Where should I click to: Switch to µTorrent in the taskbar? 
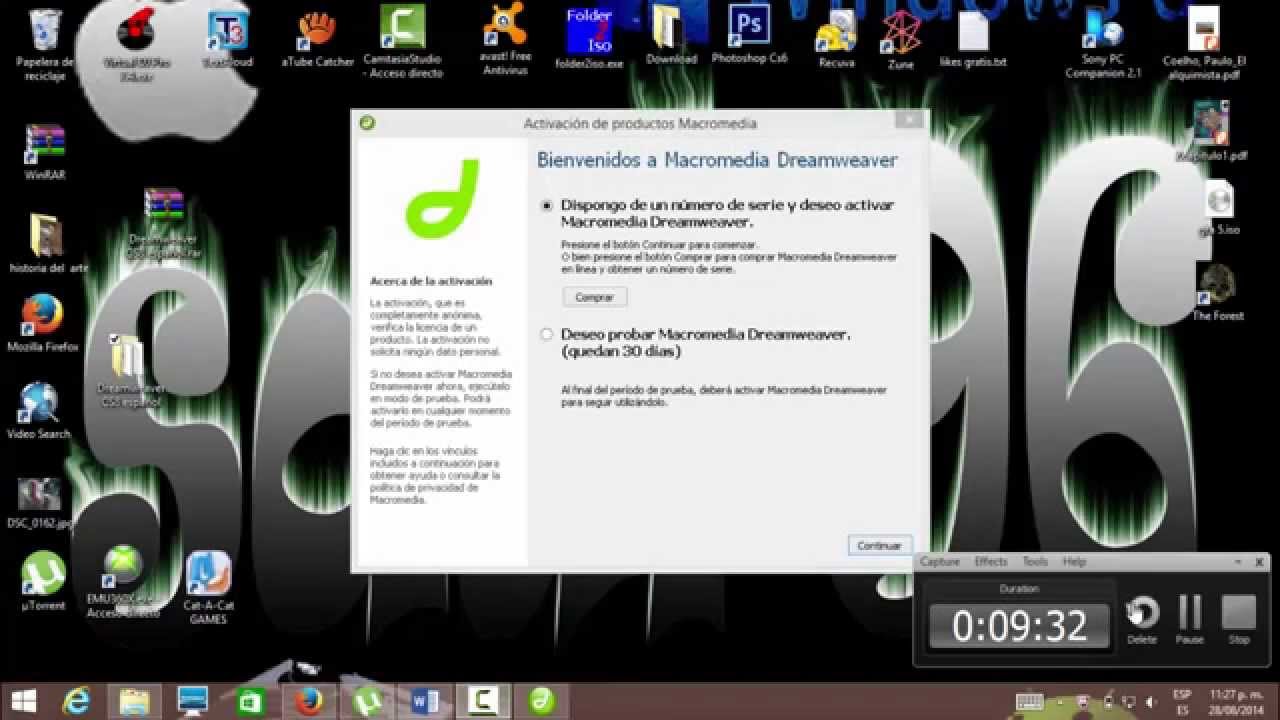[x=365, y=701]
